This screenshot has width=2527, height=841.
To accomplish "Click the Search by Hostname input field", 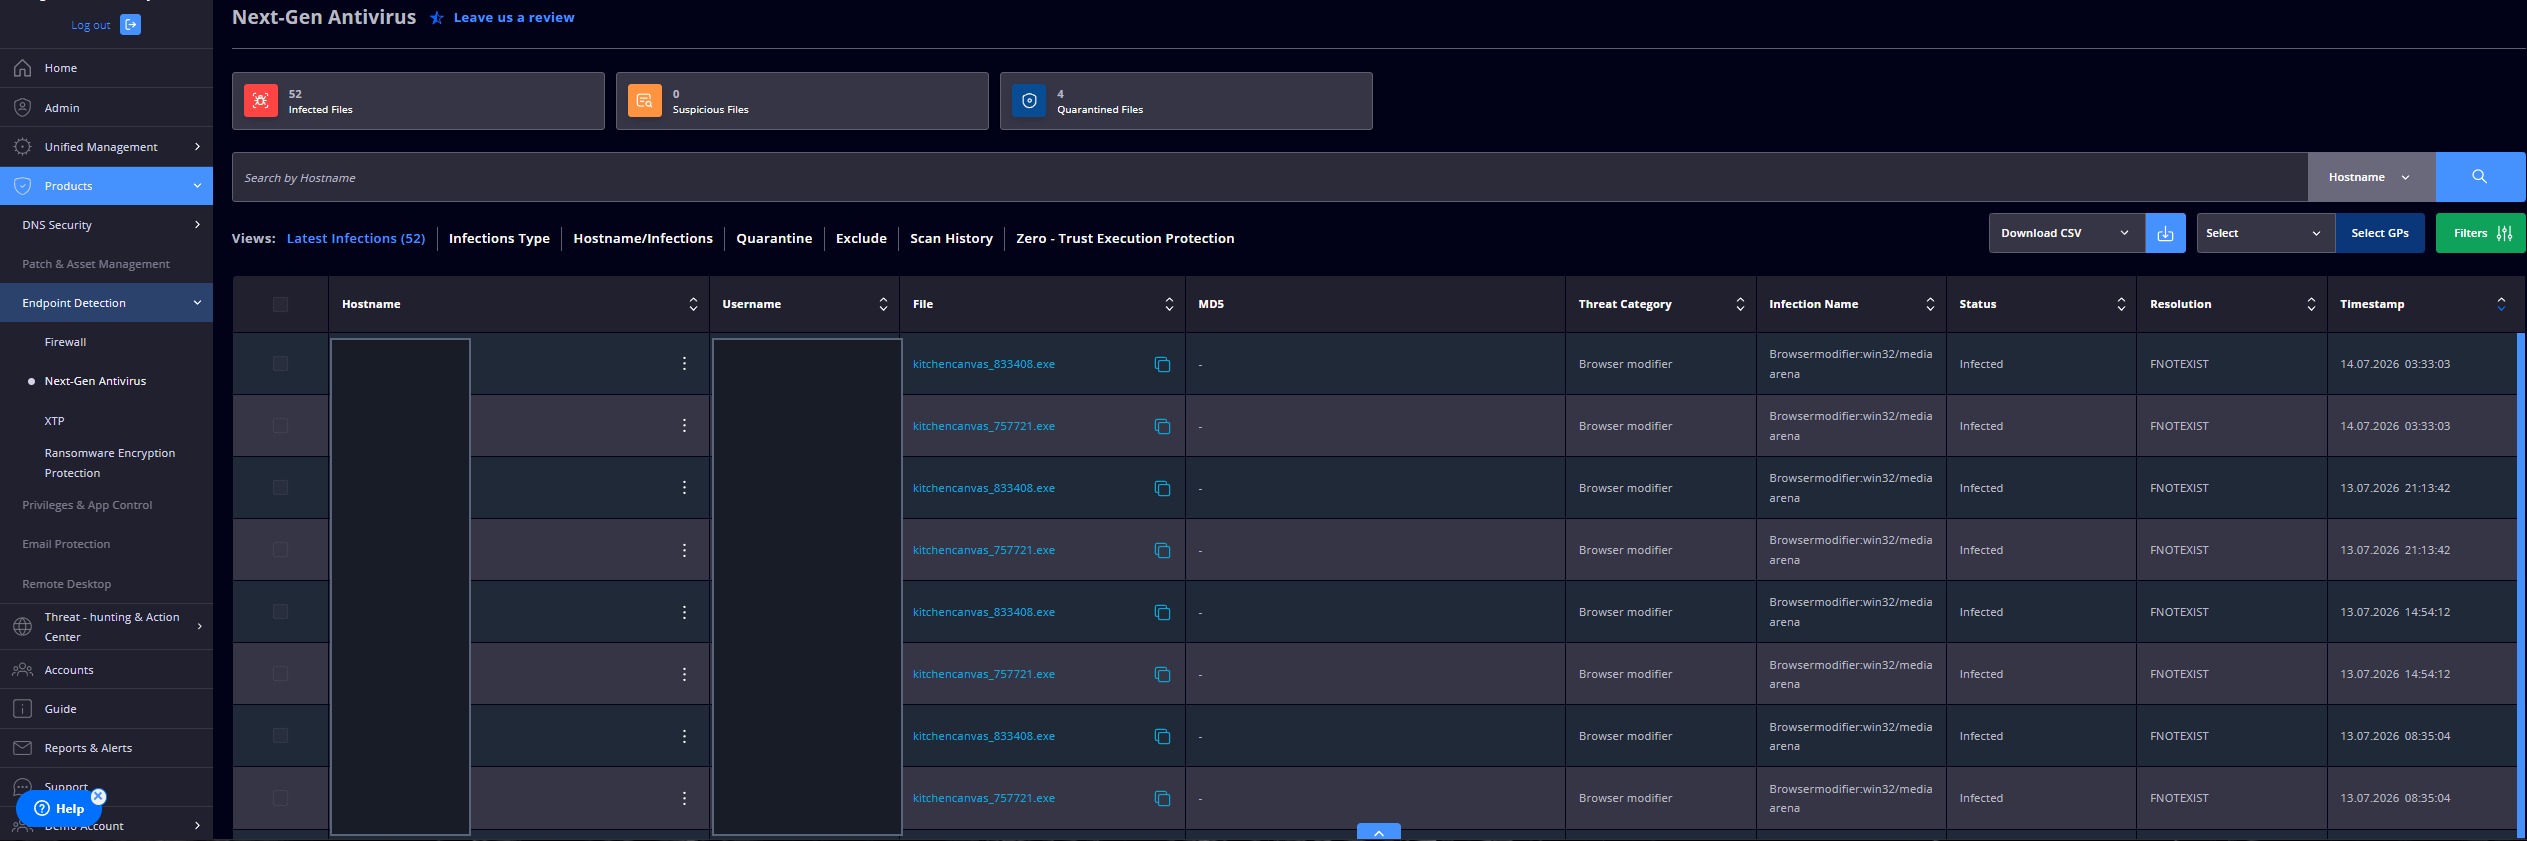I will [x=1270, y=177].
